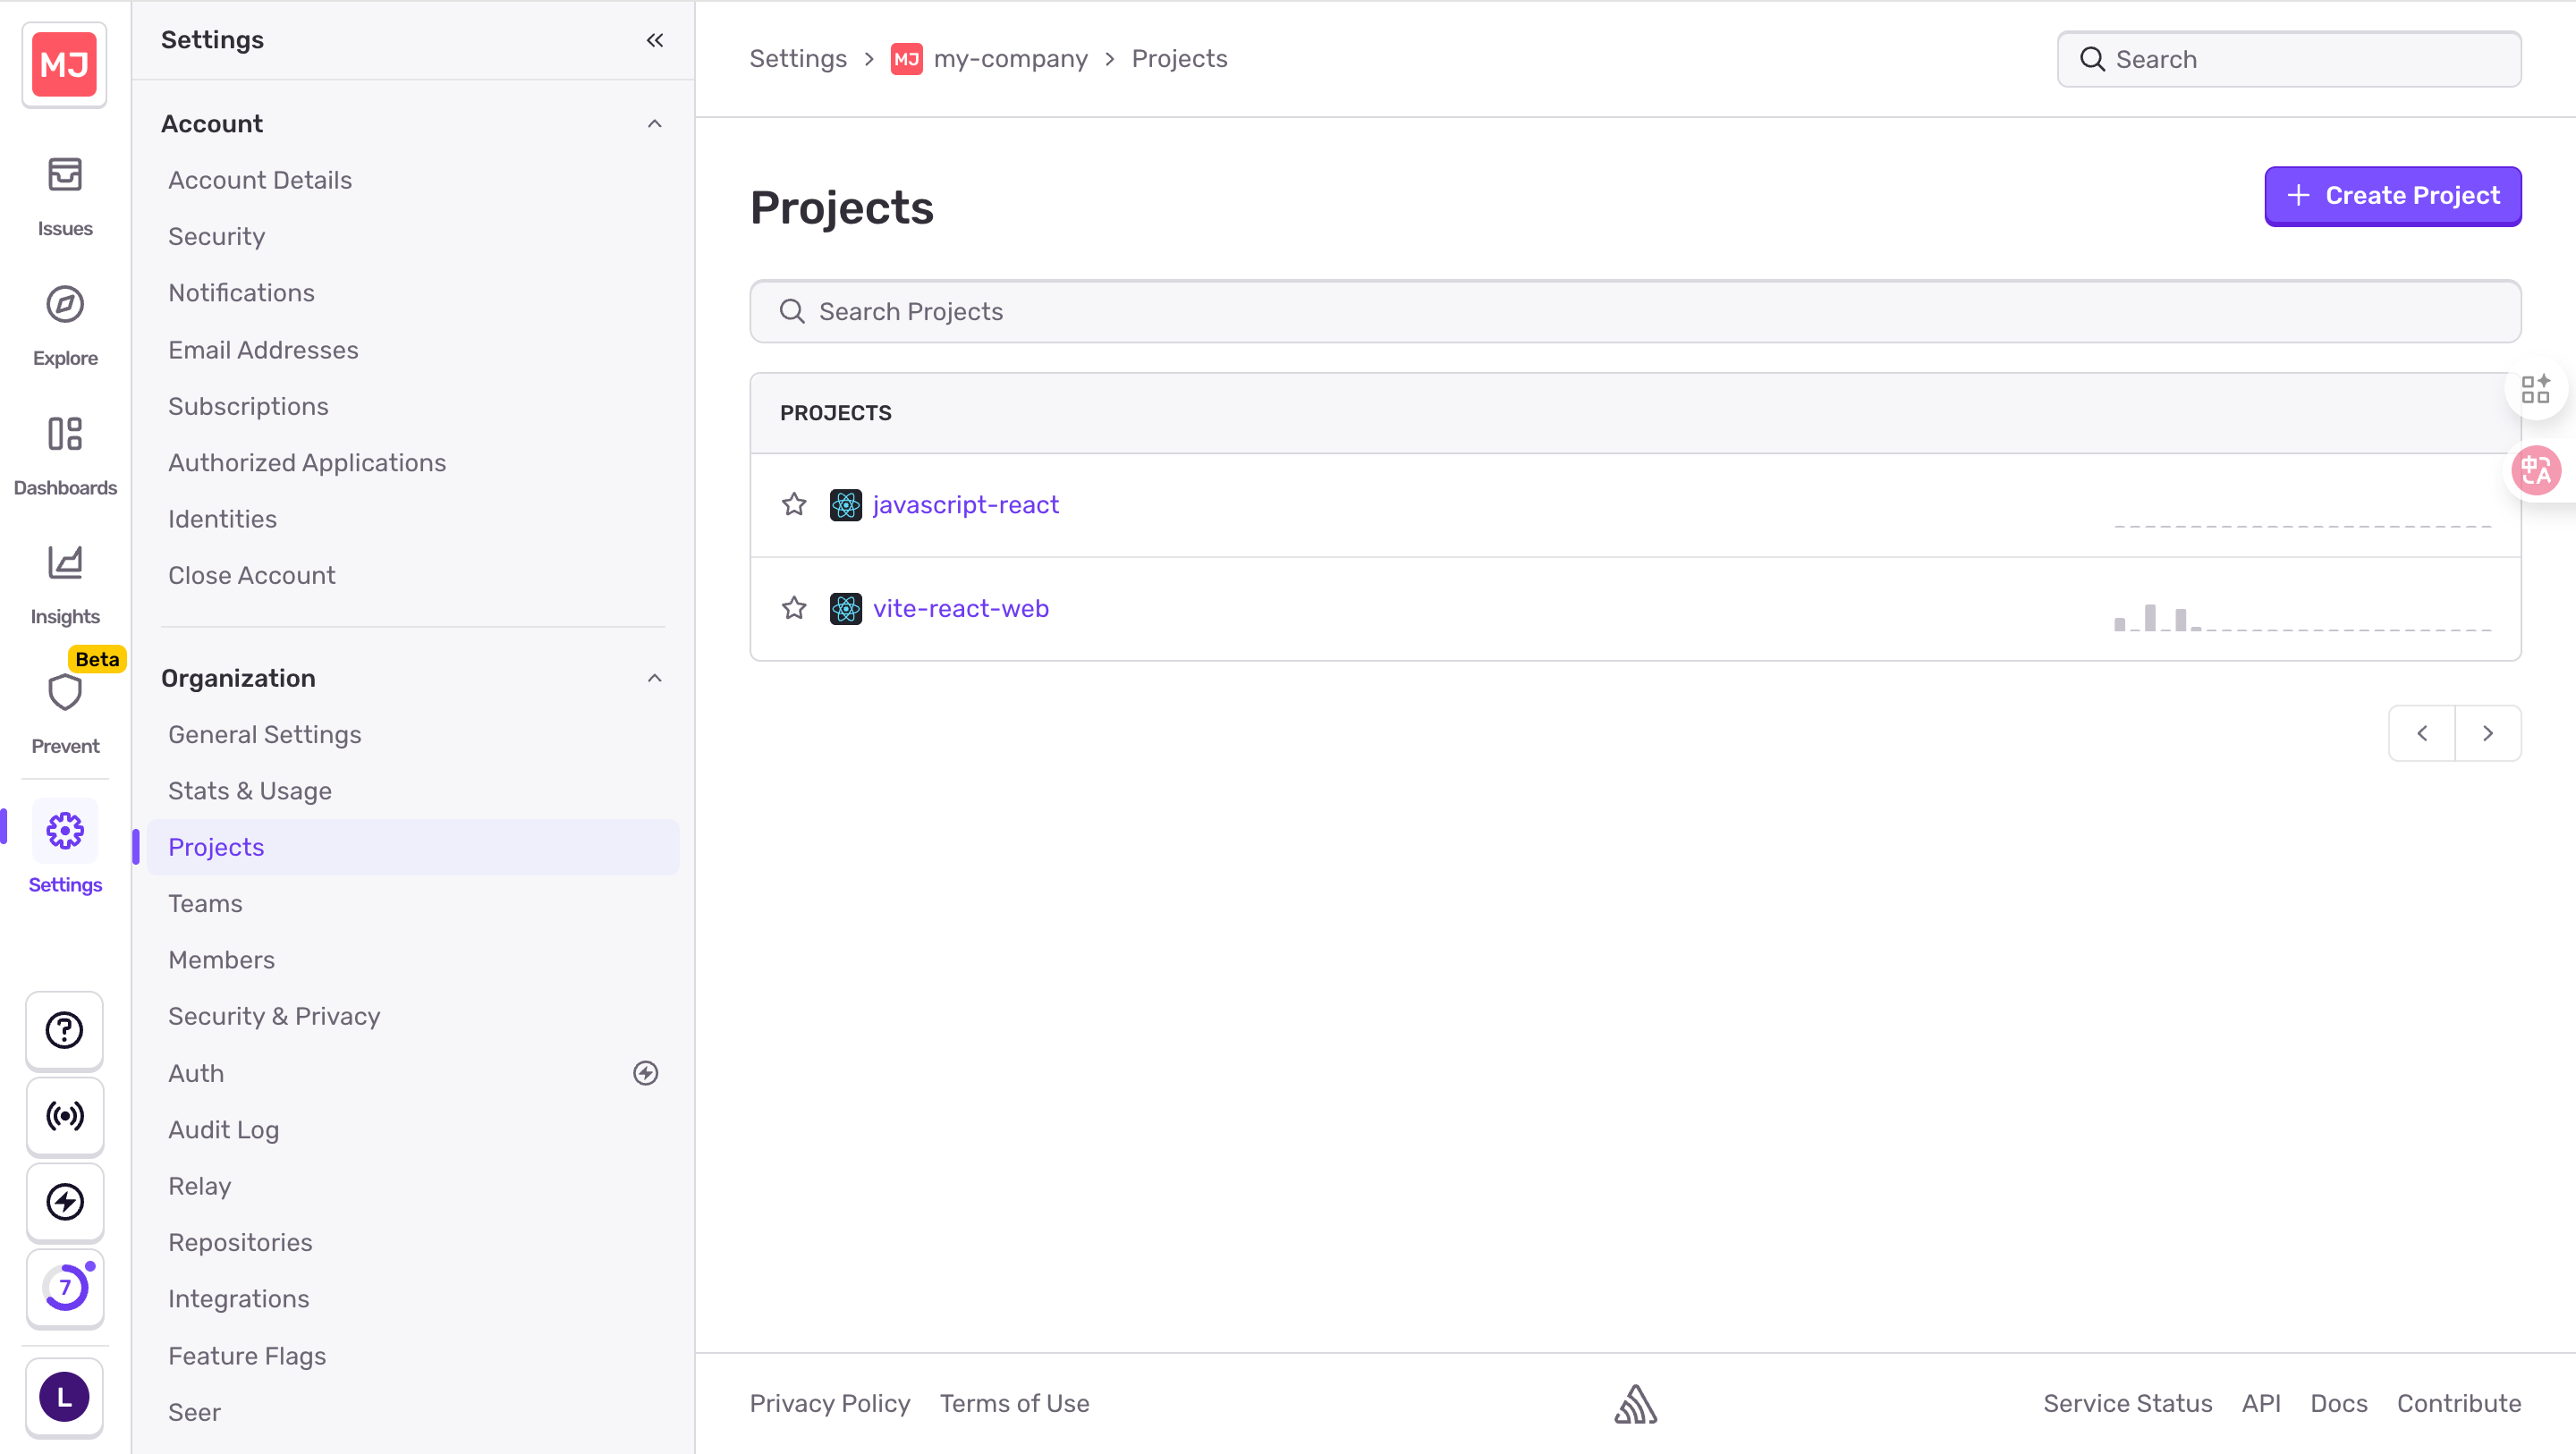Focus the top Search settings field
Image resolution: width=2576 pixels, height=1454 pixels.
(x=2289, y=59)
